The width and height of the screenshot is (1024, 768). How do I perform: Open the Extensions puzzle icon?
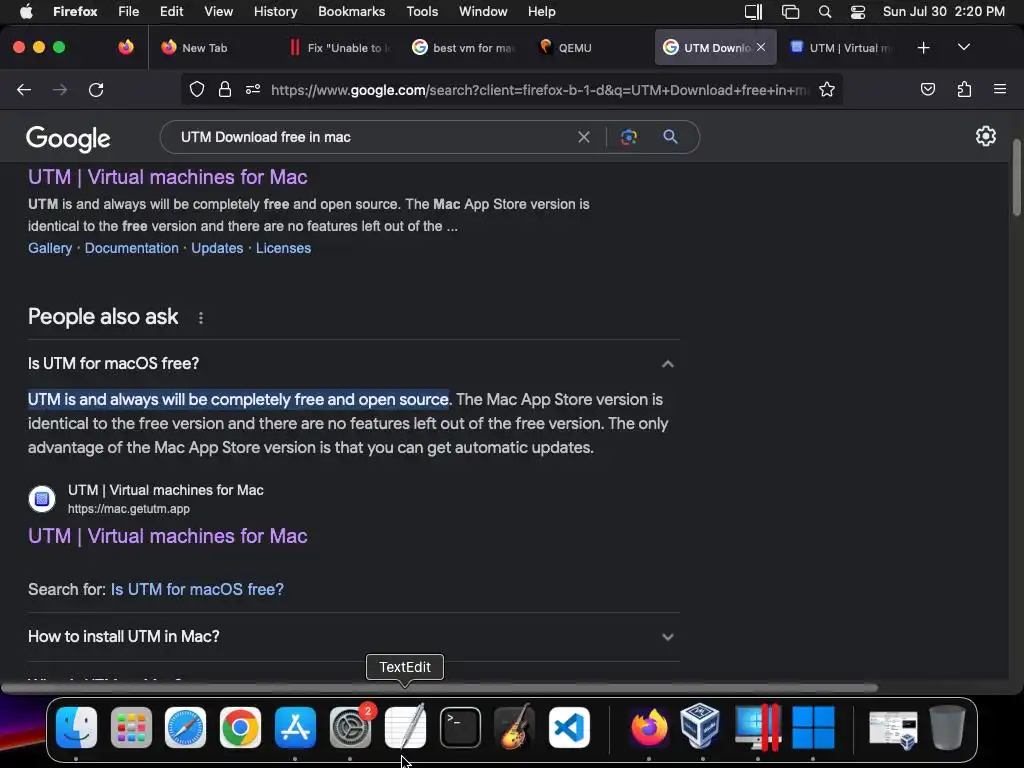(x=964, y=89)
